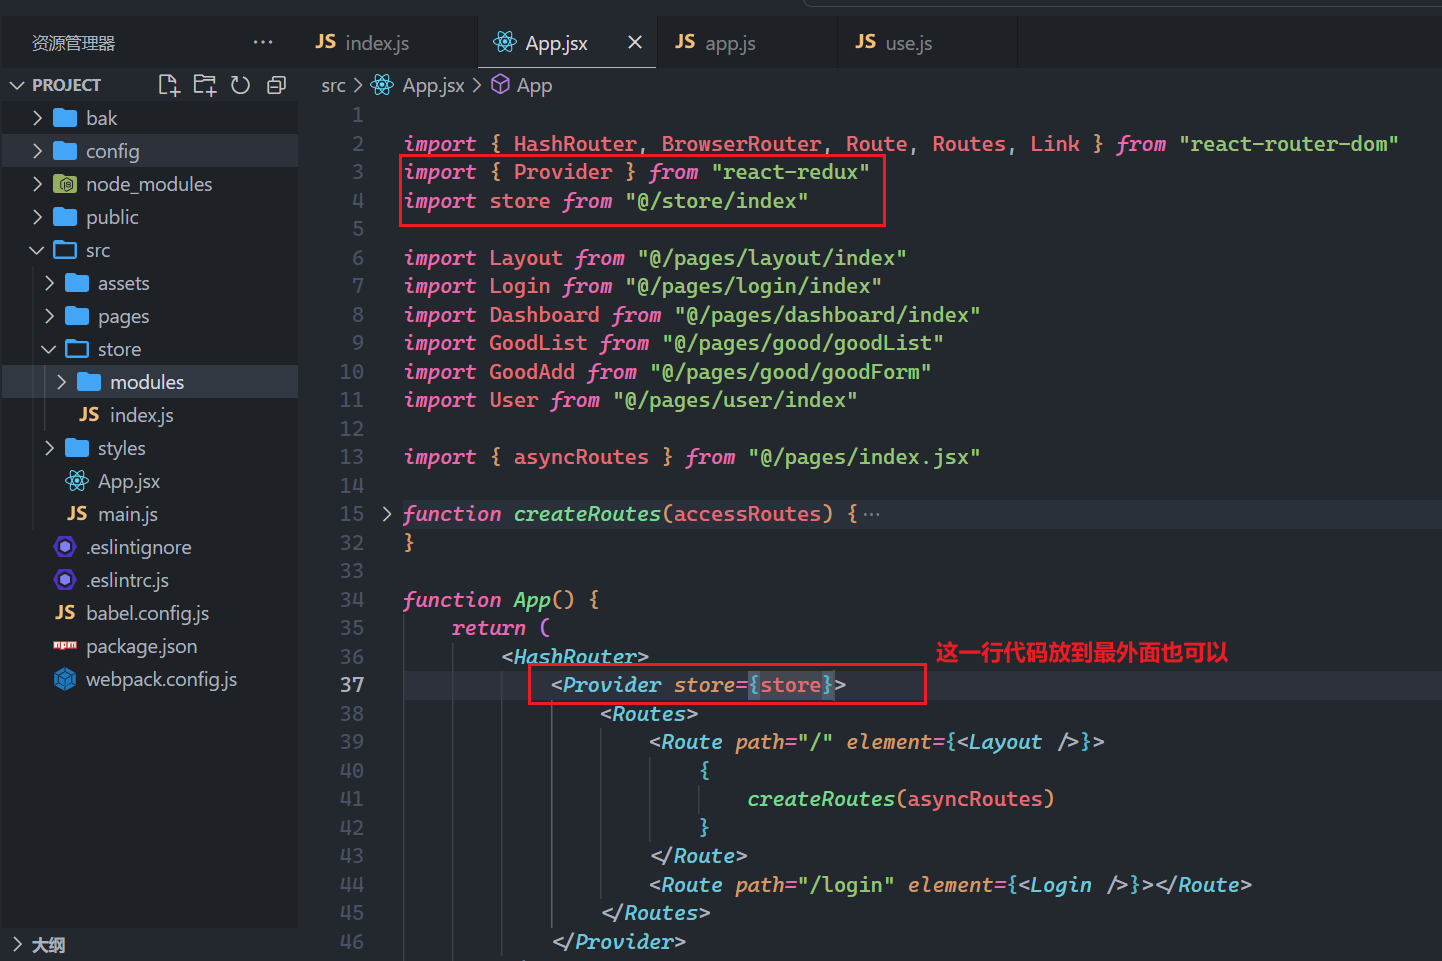Screen dimensions: 1442x961
Task: Expand the config folder
Action: click(150, 151)
